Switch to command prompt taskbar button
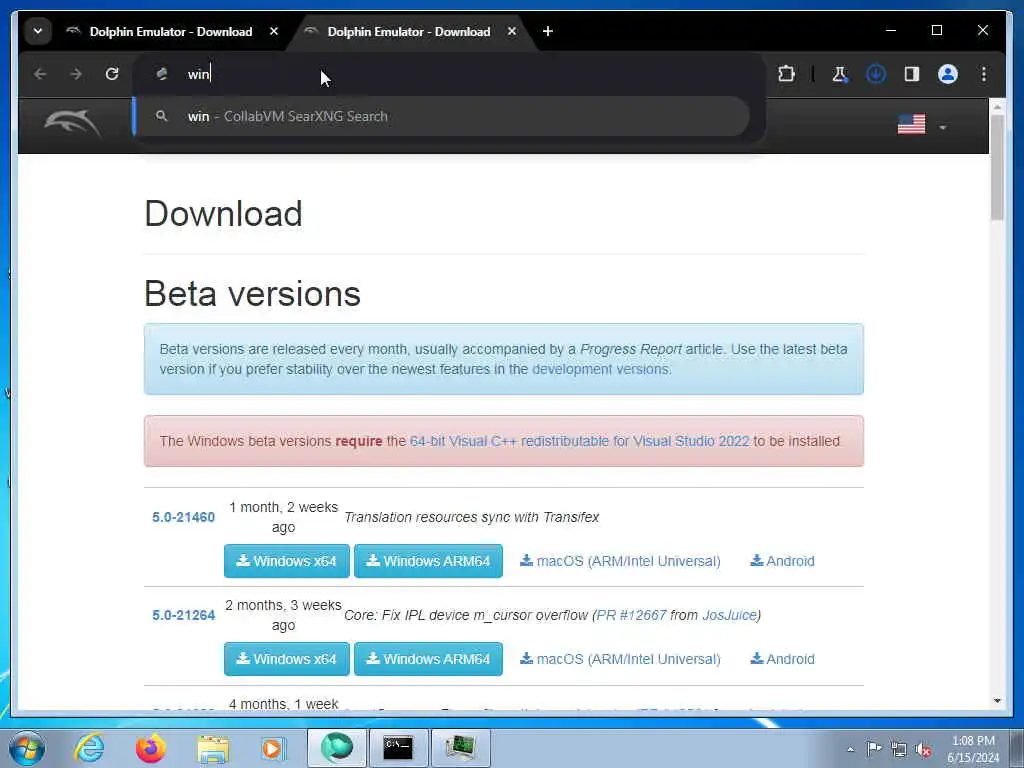This screenshot has width=1024, height=768. 398,748
